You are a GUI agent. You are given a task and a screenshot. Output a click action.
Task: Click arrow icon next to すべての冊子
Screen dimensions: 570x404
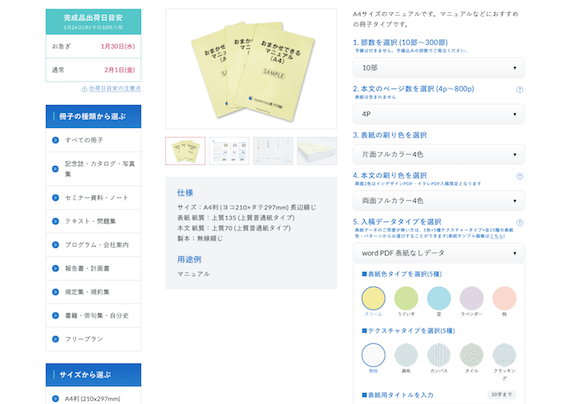tap(56, 140)
